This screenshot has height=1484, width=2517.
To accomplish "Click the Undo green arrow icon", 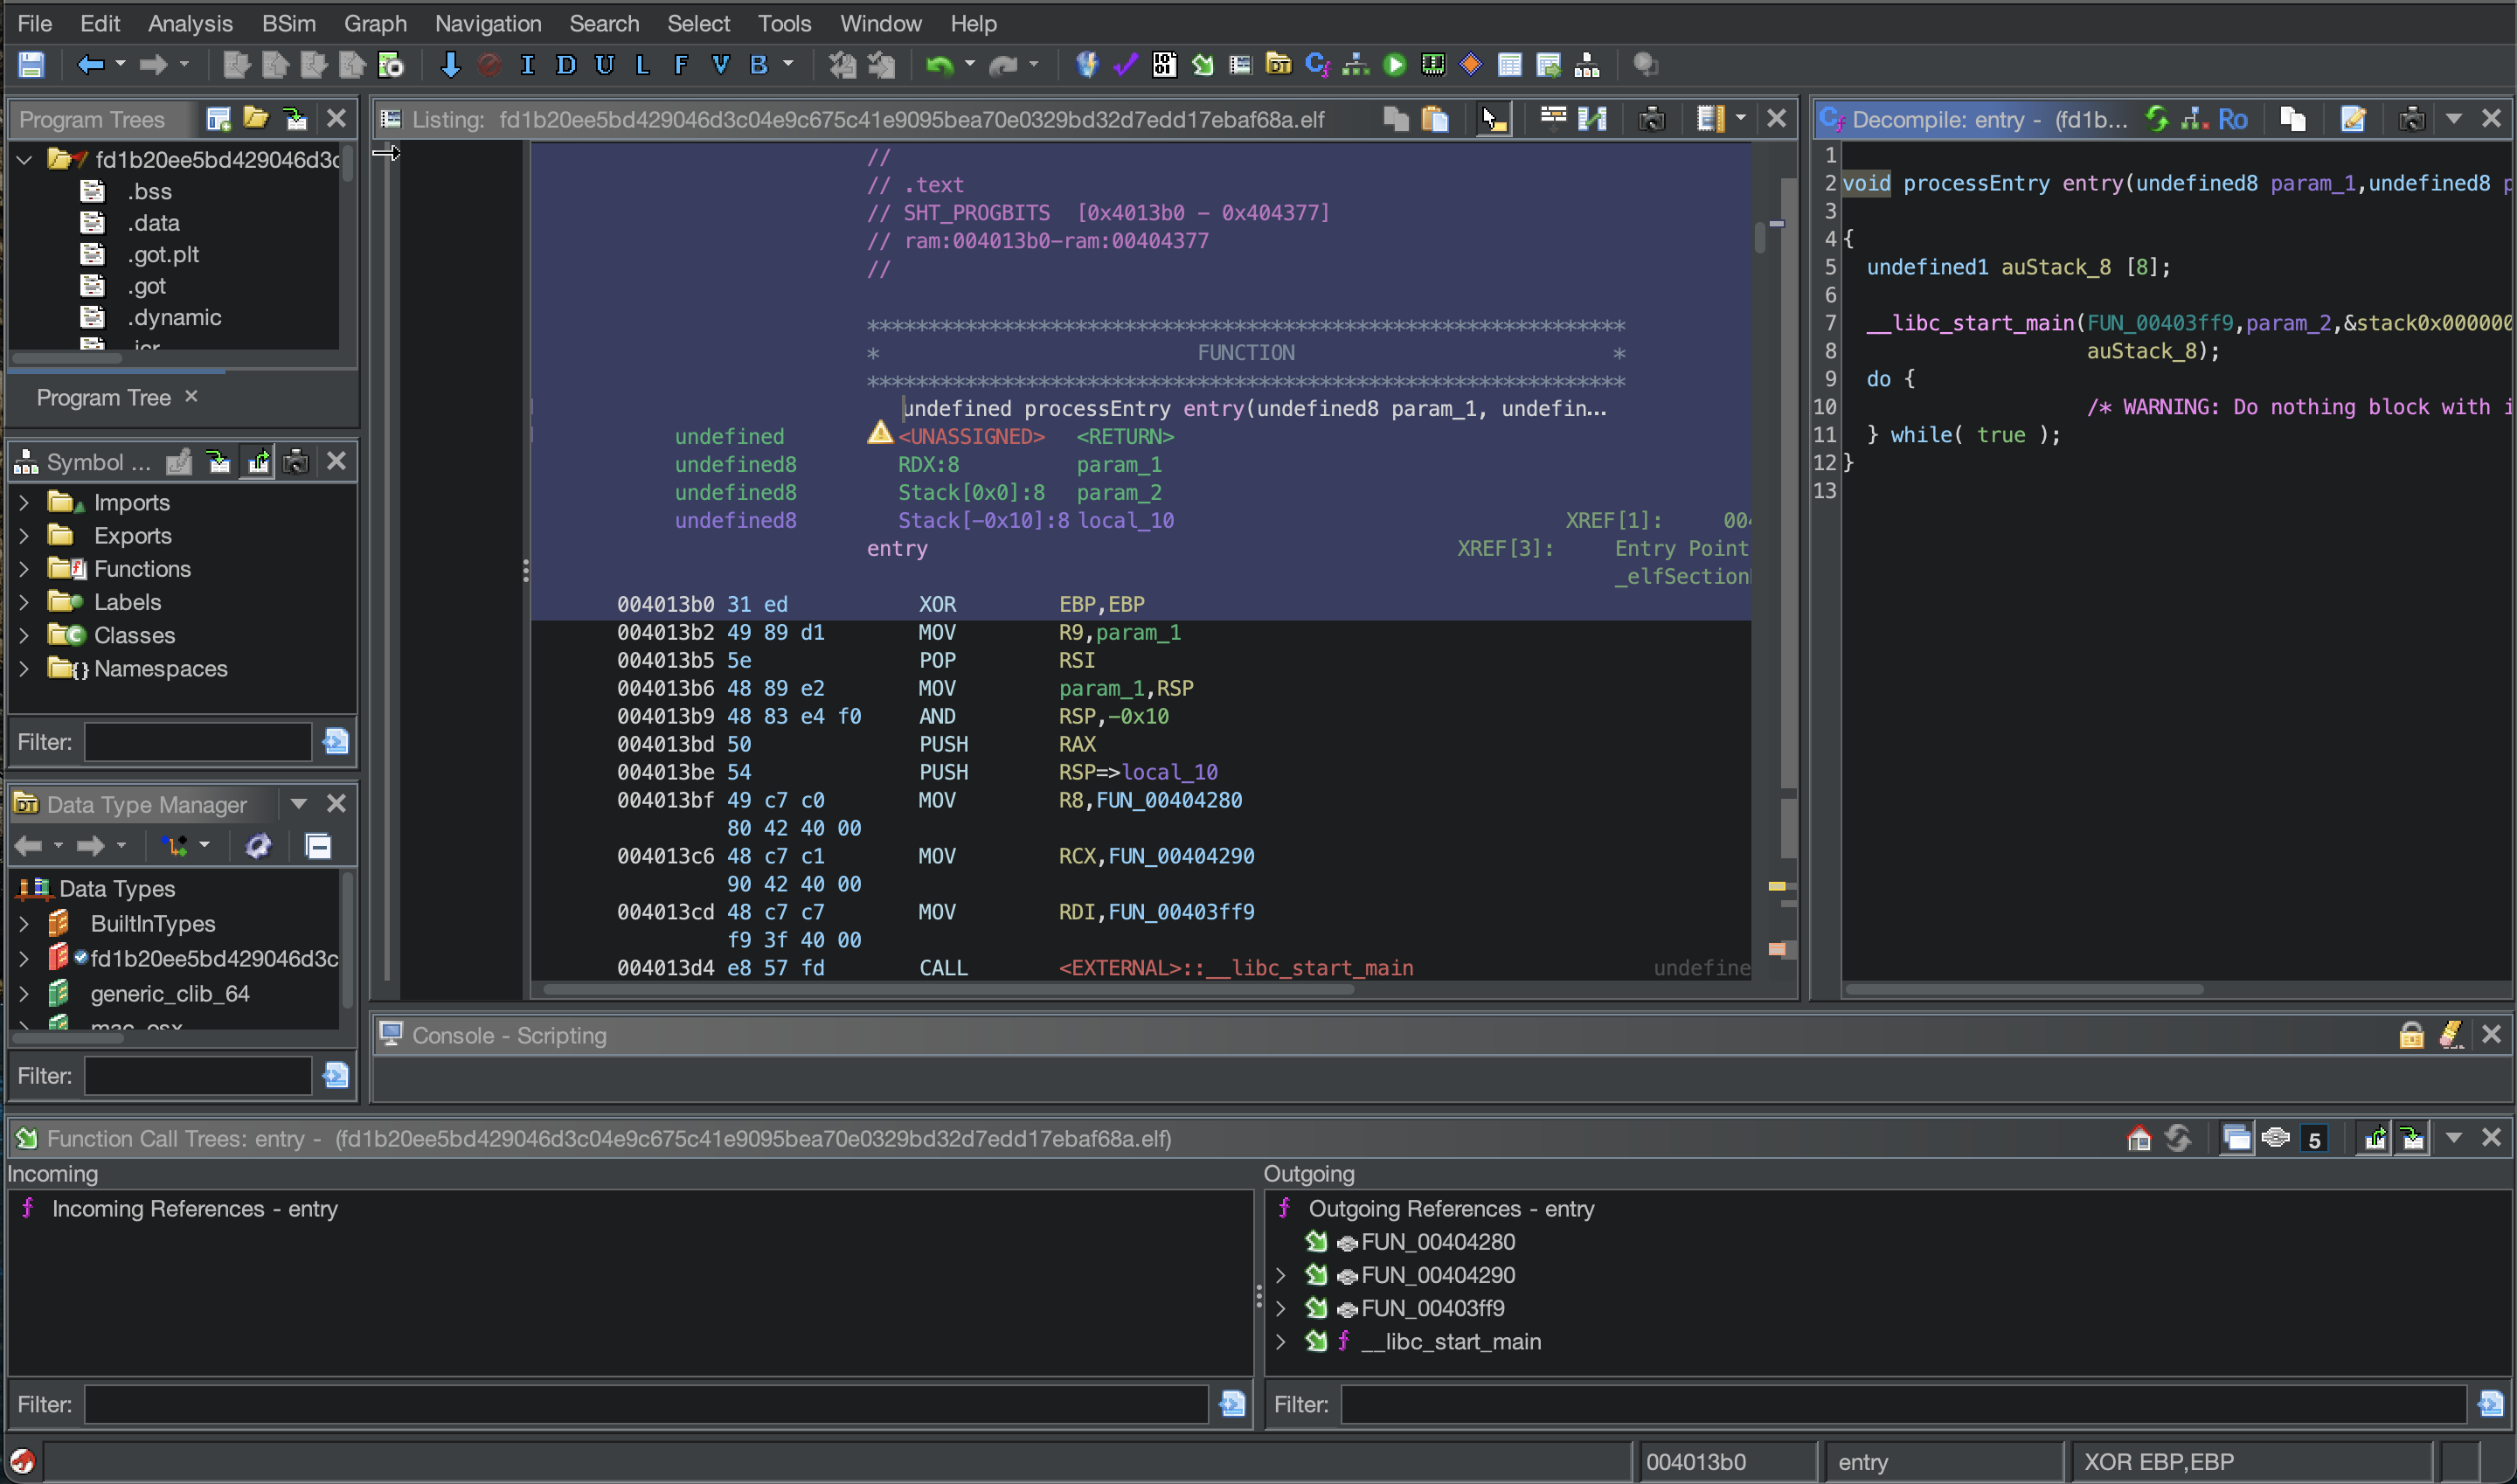I will [x=939, y=65].
